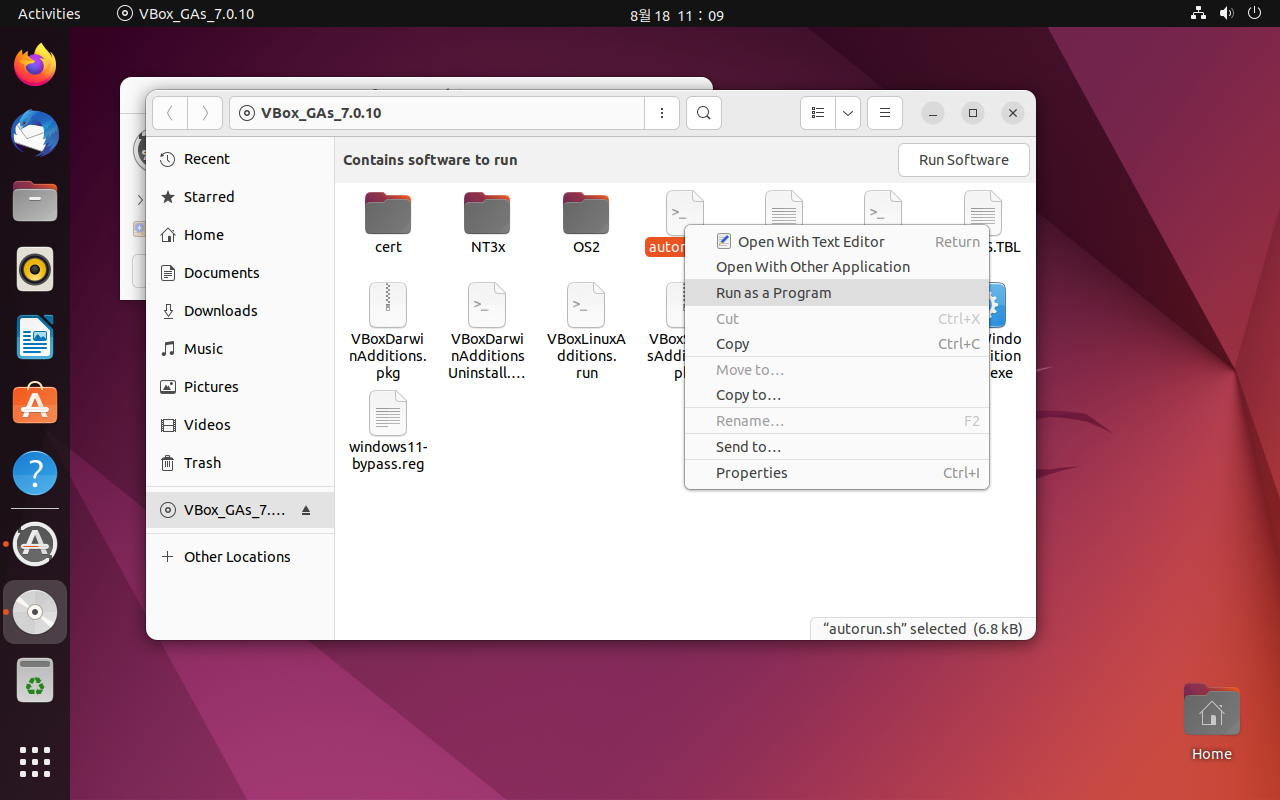Click Copy in the context menu

pyautogui.click(x=836, y=344)
